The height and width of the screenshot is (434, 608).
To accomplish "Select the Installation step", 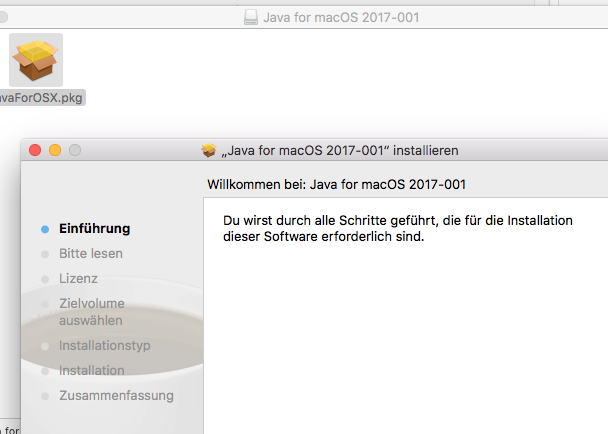I will [x=92, y=370].
